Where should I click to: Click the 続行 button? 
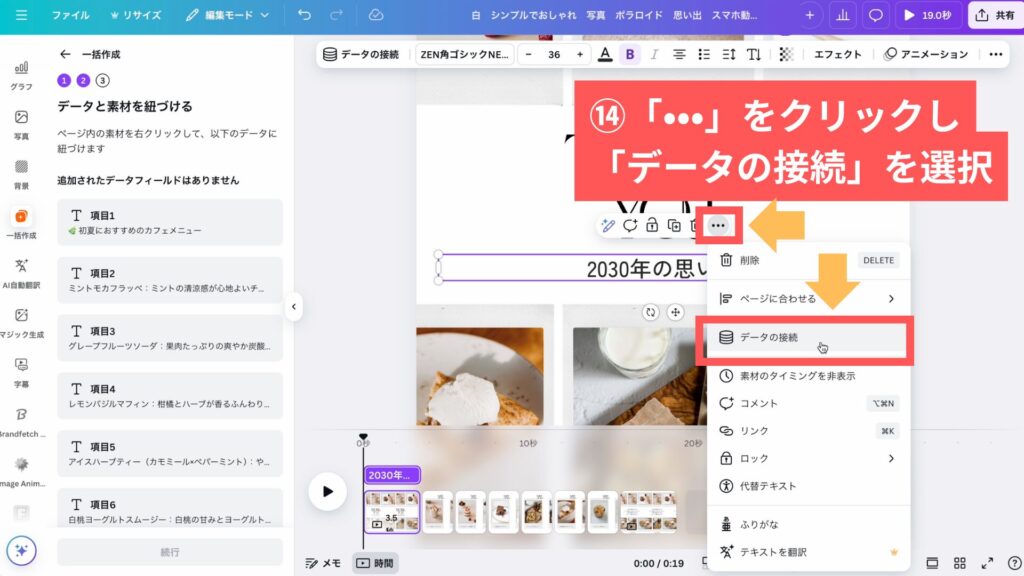(170, 552)
